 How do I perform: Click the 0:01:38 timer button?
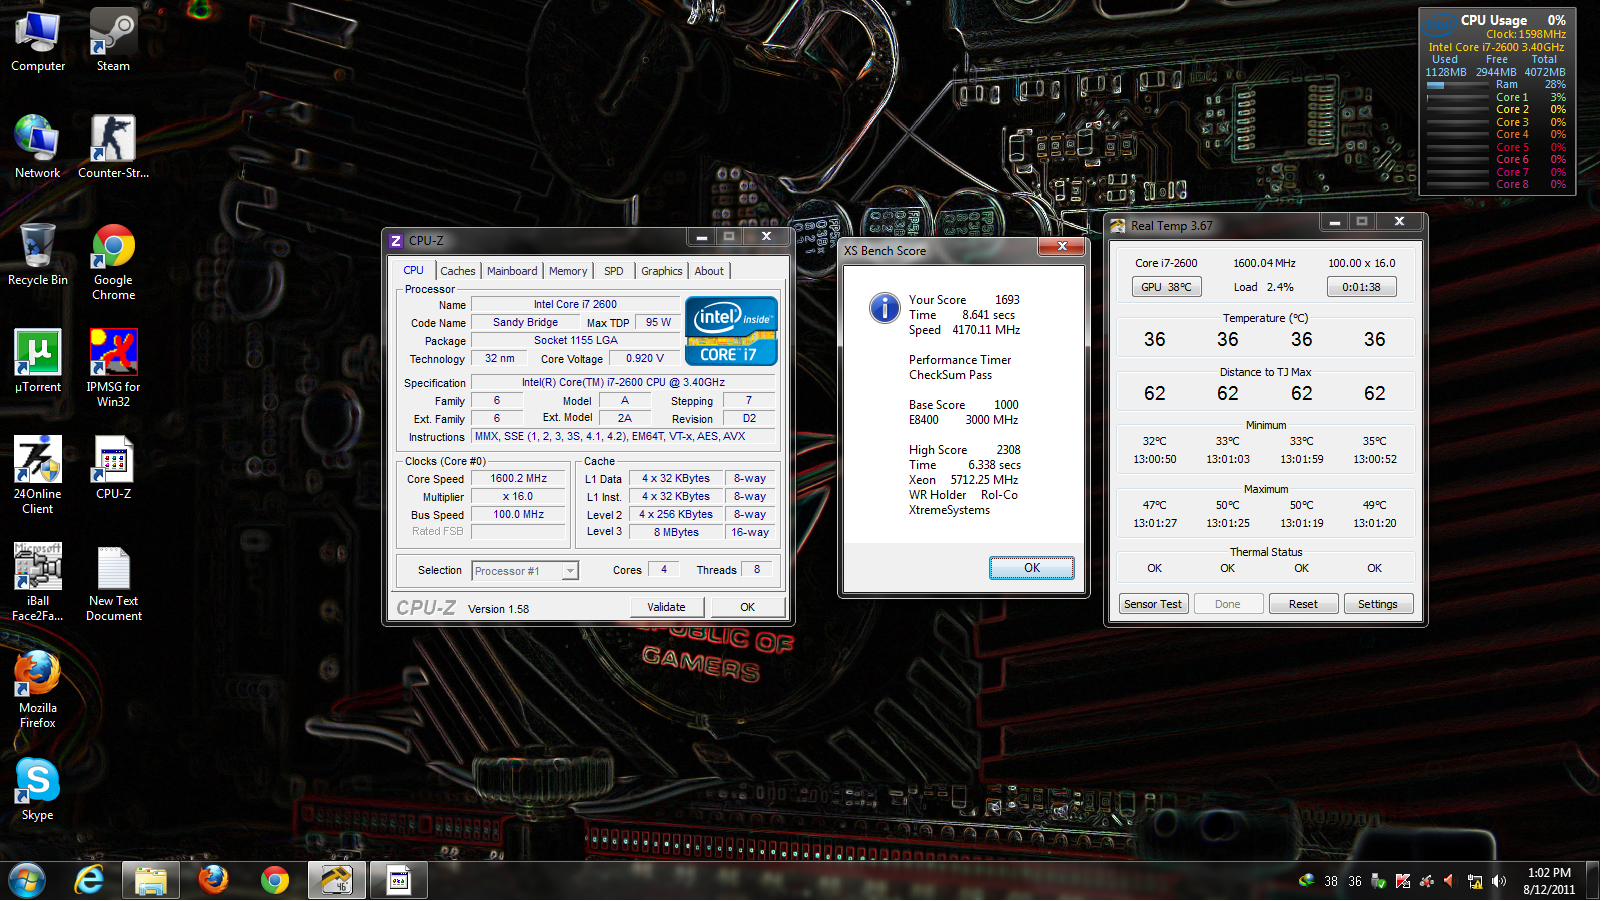click(x=1362, y=287)
